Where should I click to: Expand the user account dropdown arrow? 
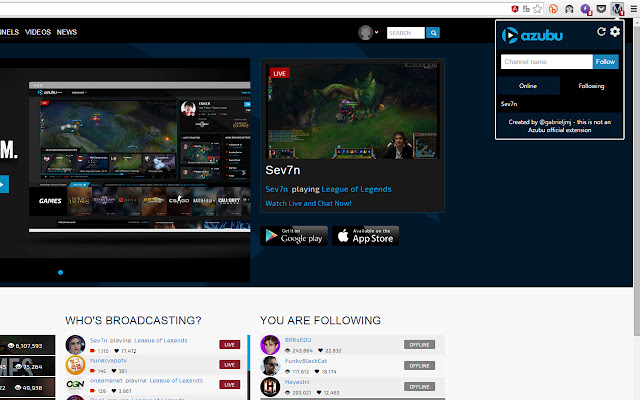click(x=376, y=32)
